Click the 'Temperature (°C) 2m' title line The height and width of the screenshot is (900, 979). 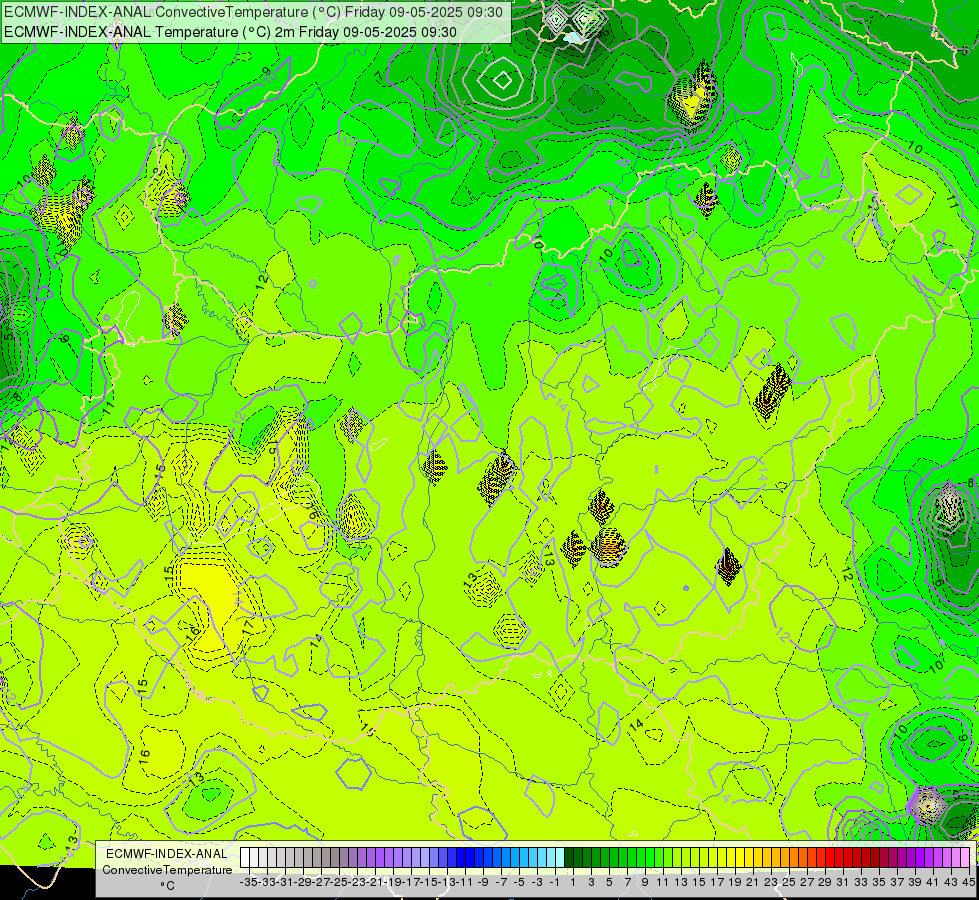point(230,32)
